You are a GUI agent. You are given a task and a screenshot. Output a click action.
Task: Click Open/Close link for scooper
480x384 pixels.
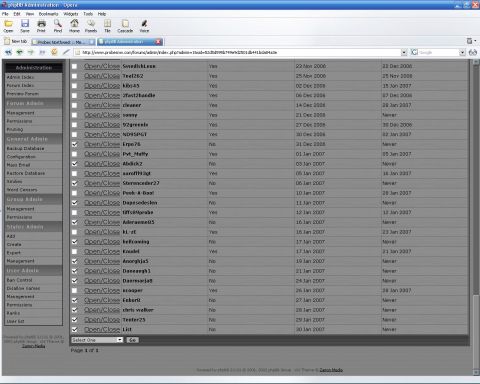coord(102,291)
